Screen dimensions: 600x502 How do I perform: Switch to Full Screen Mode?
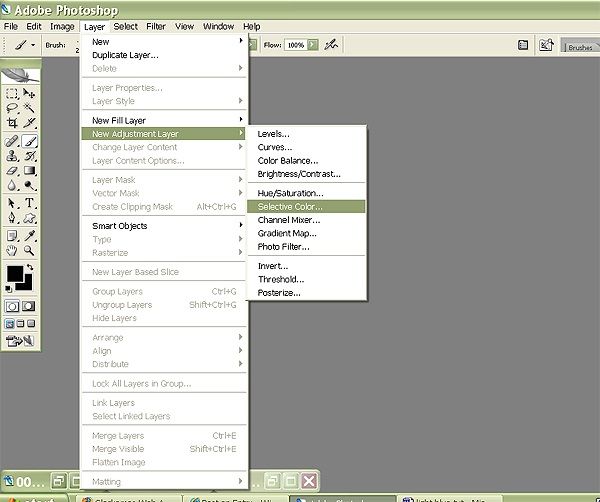(x=31, y=324)
